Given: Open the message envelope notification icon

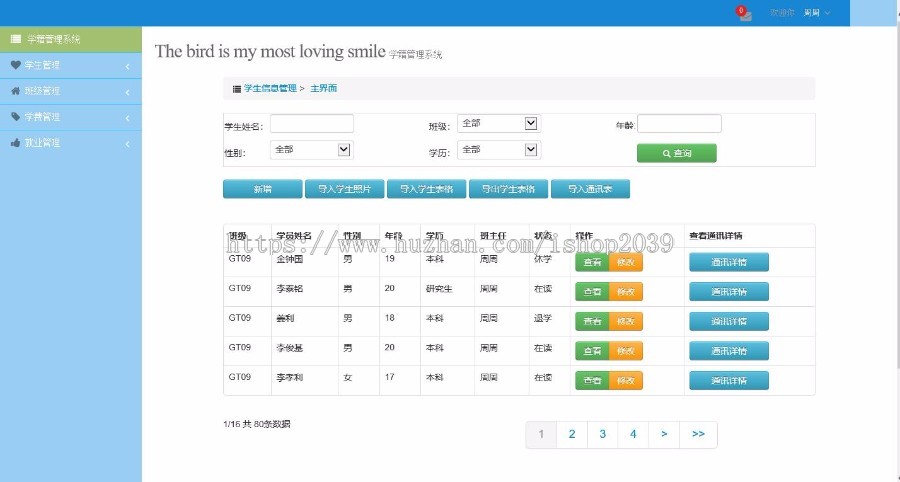Looking at the screenshot, I should click(746, 16).
